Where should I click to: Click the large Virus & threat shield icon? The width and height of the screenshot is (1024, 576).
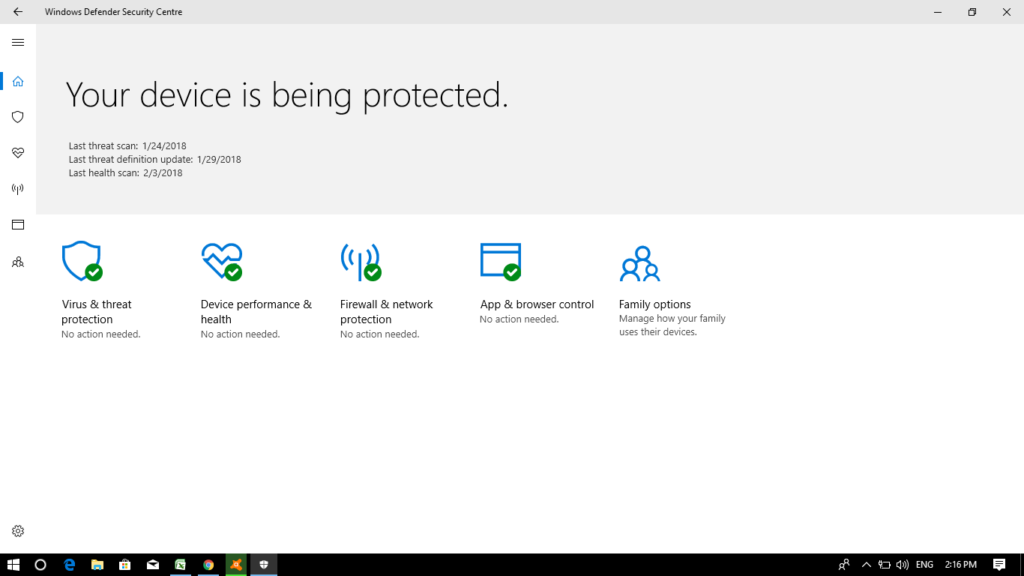82,261
